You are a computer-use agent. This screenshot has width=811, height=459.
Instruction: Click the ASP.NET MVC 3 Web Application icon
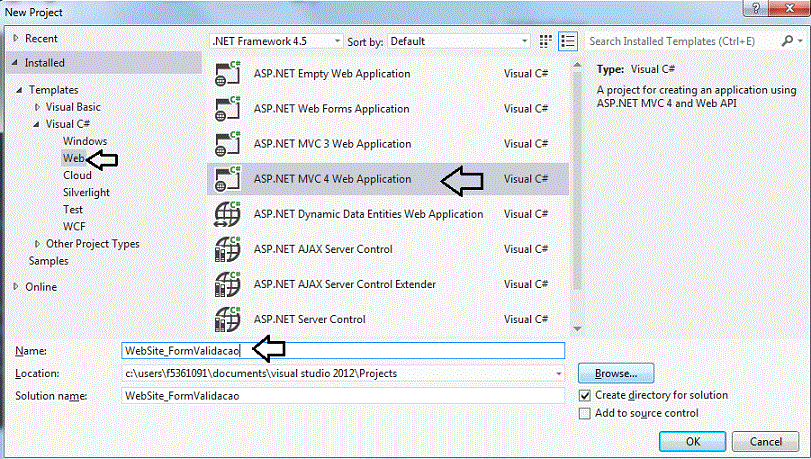tap(228, 144)
